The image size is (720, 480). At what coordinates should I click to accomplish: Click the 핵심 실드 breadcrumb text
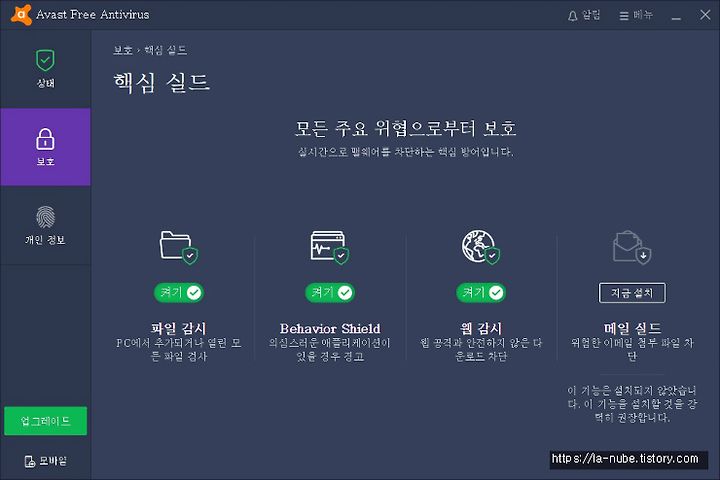(165, 50)
